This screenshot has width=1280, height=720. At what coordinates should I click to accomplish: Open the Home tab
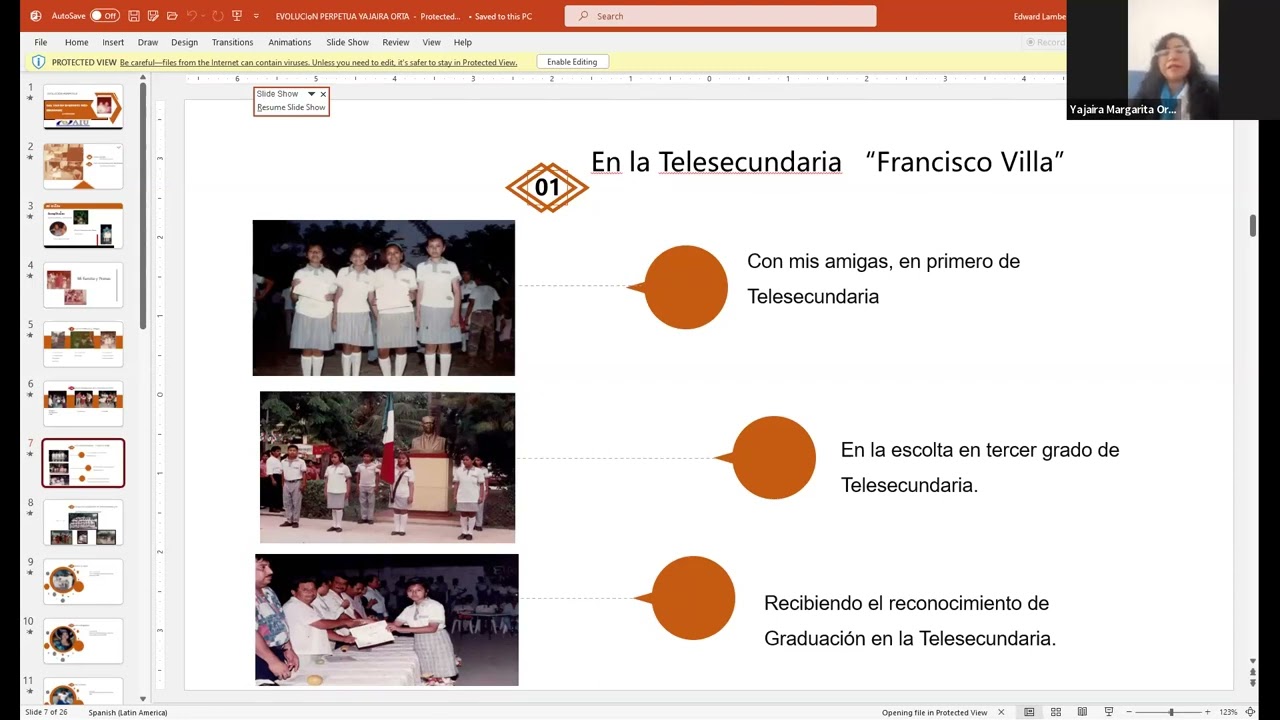(76, 42)
